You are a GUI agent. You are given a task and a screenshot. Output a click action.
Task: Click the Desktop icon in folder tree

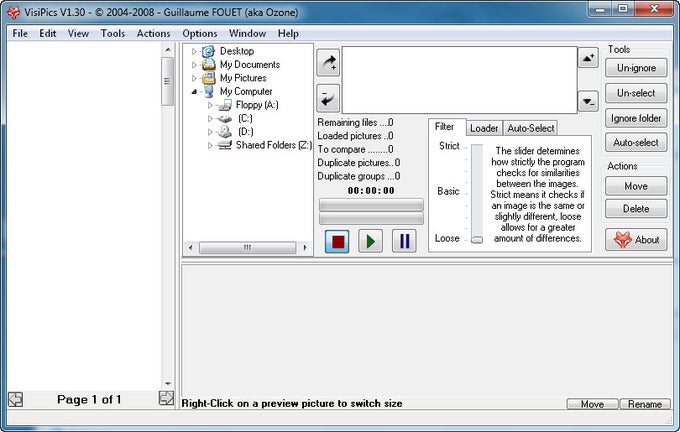click(209, 51)
